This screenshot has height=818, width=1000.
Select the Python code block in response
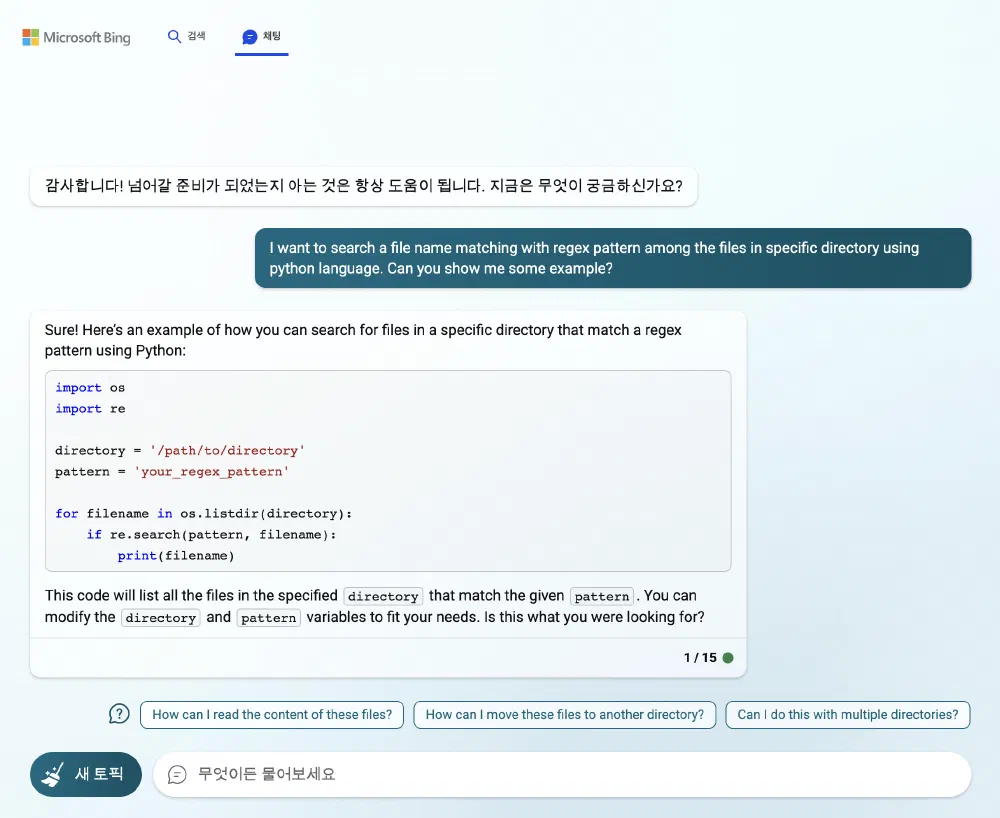click(x=388, y=470)
